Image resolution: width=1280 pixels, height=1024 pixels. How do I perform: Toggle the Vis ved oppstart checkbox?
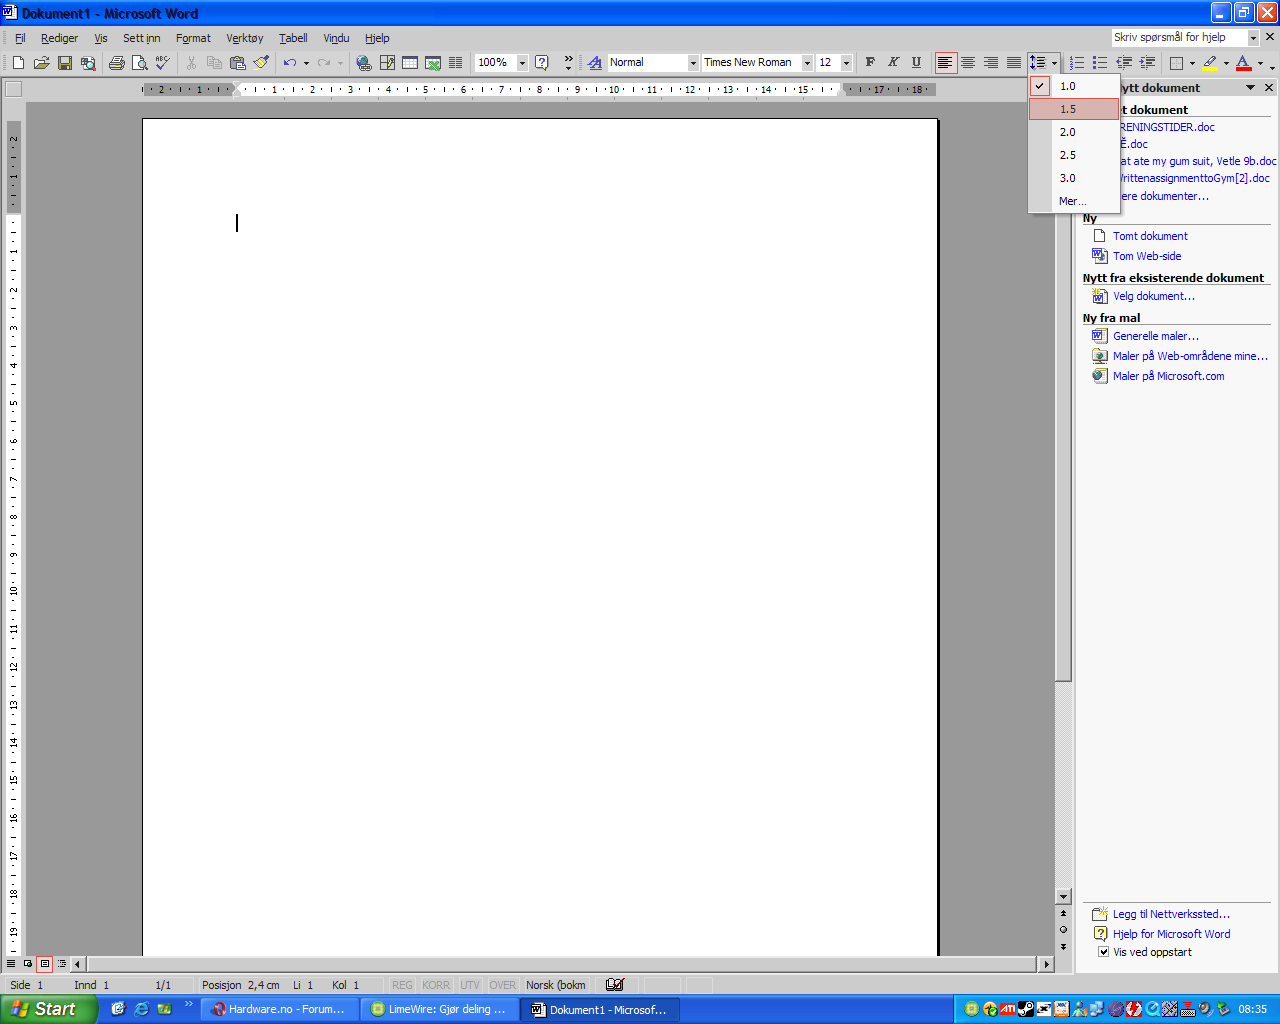(1103, 952)
